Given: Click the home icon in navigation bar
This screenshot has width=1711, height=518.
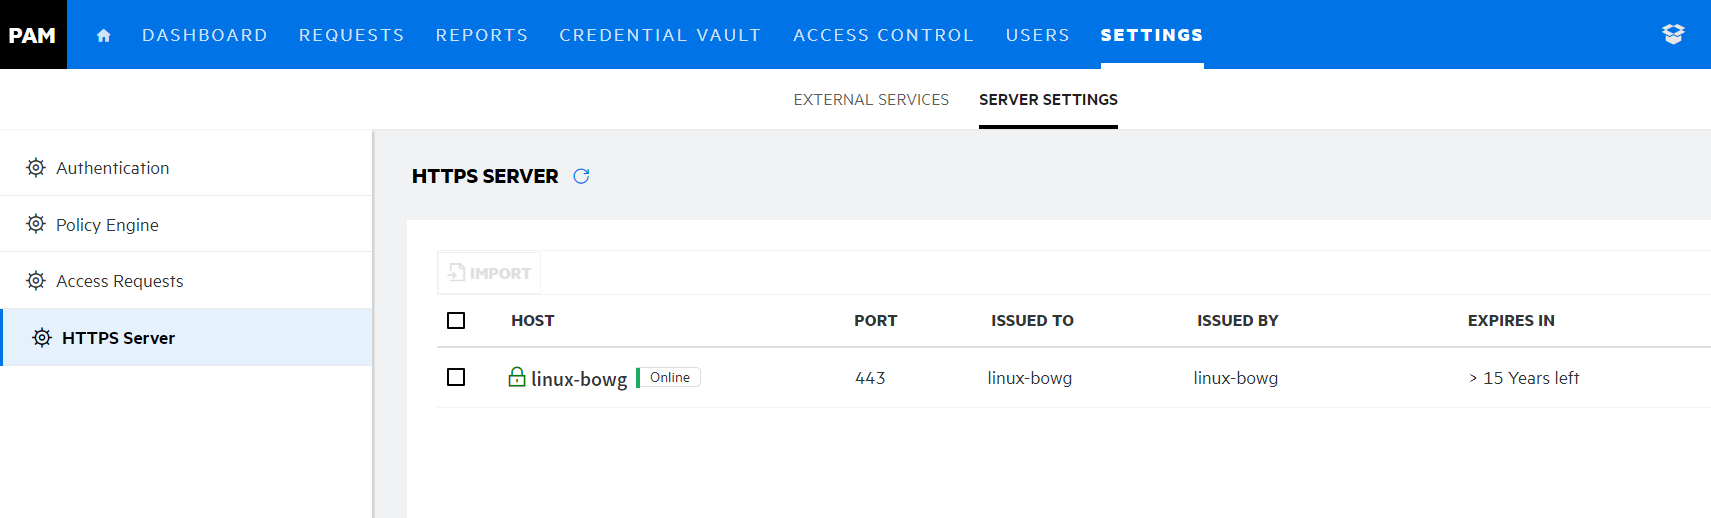Looking at the screenshot, I should pos(103,35).
